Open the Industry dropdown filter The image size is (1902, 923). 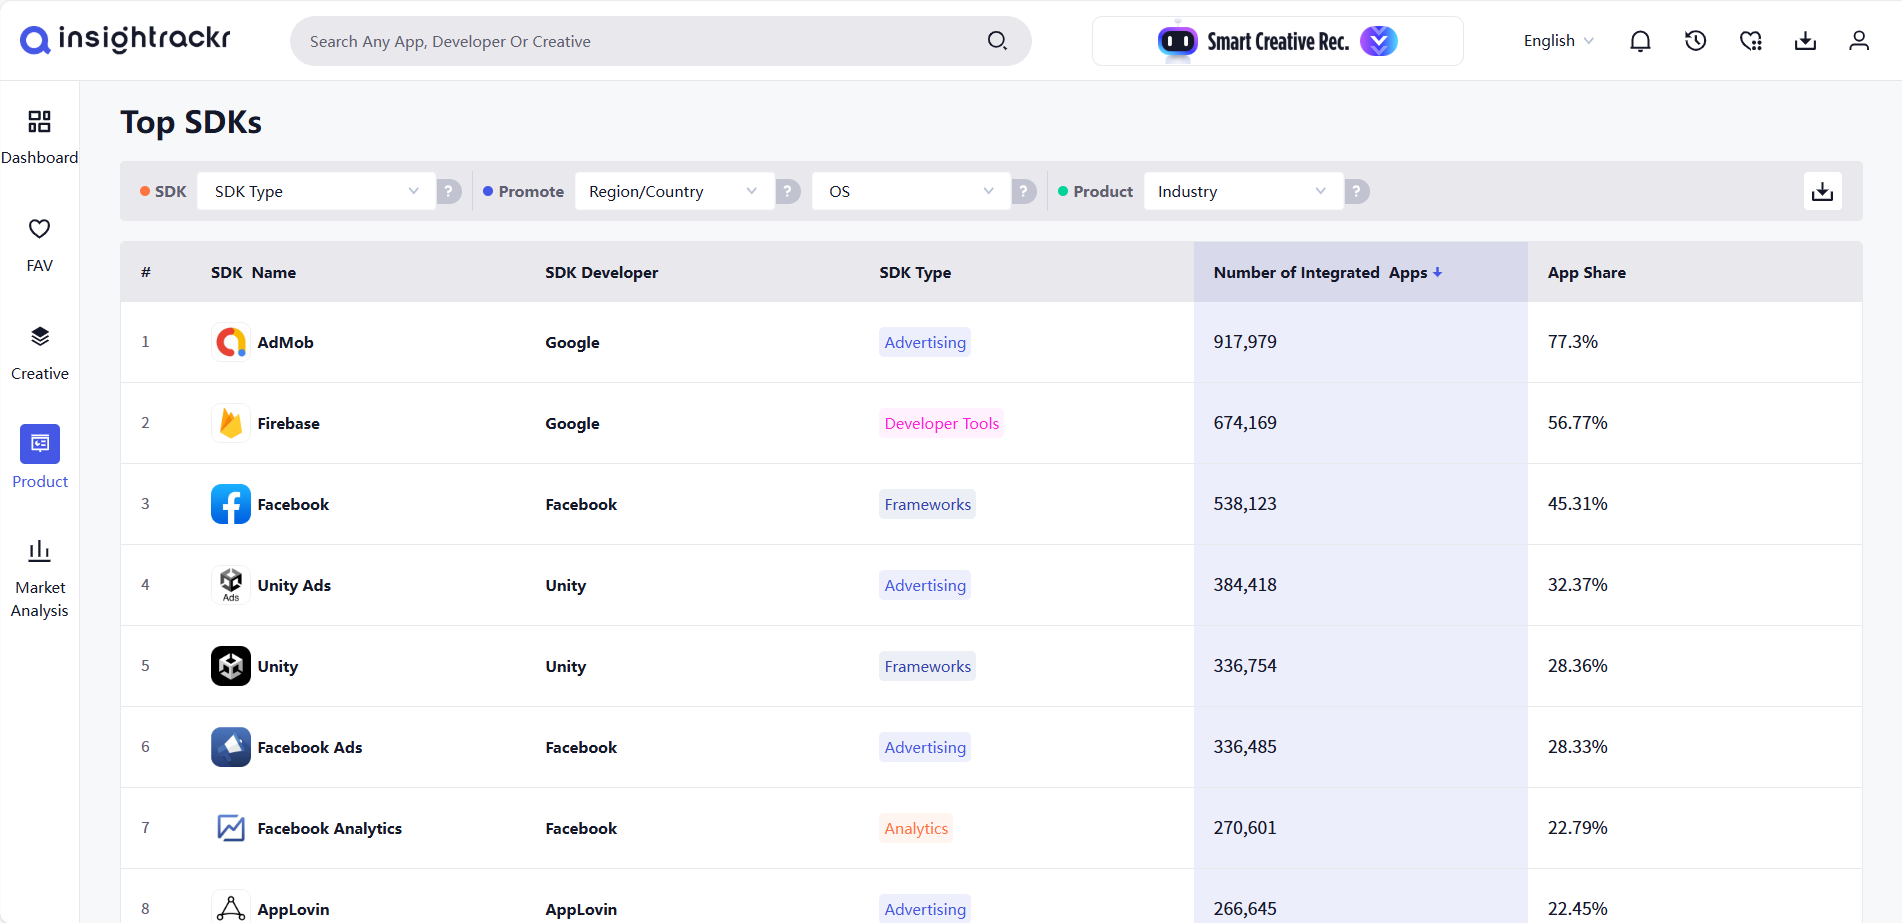pos(1242,191)
